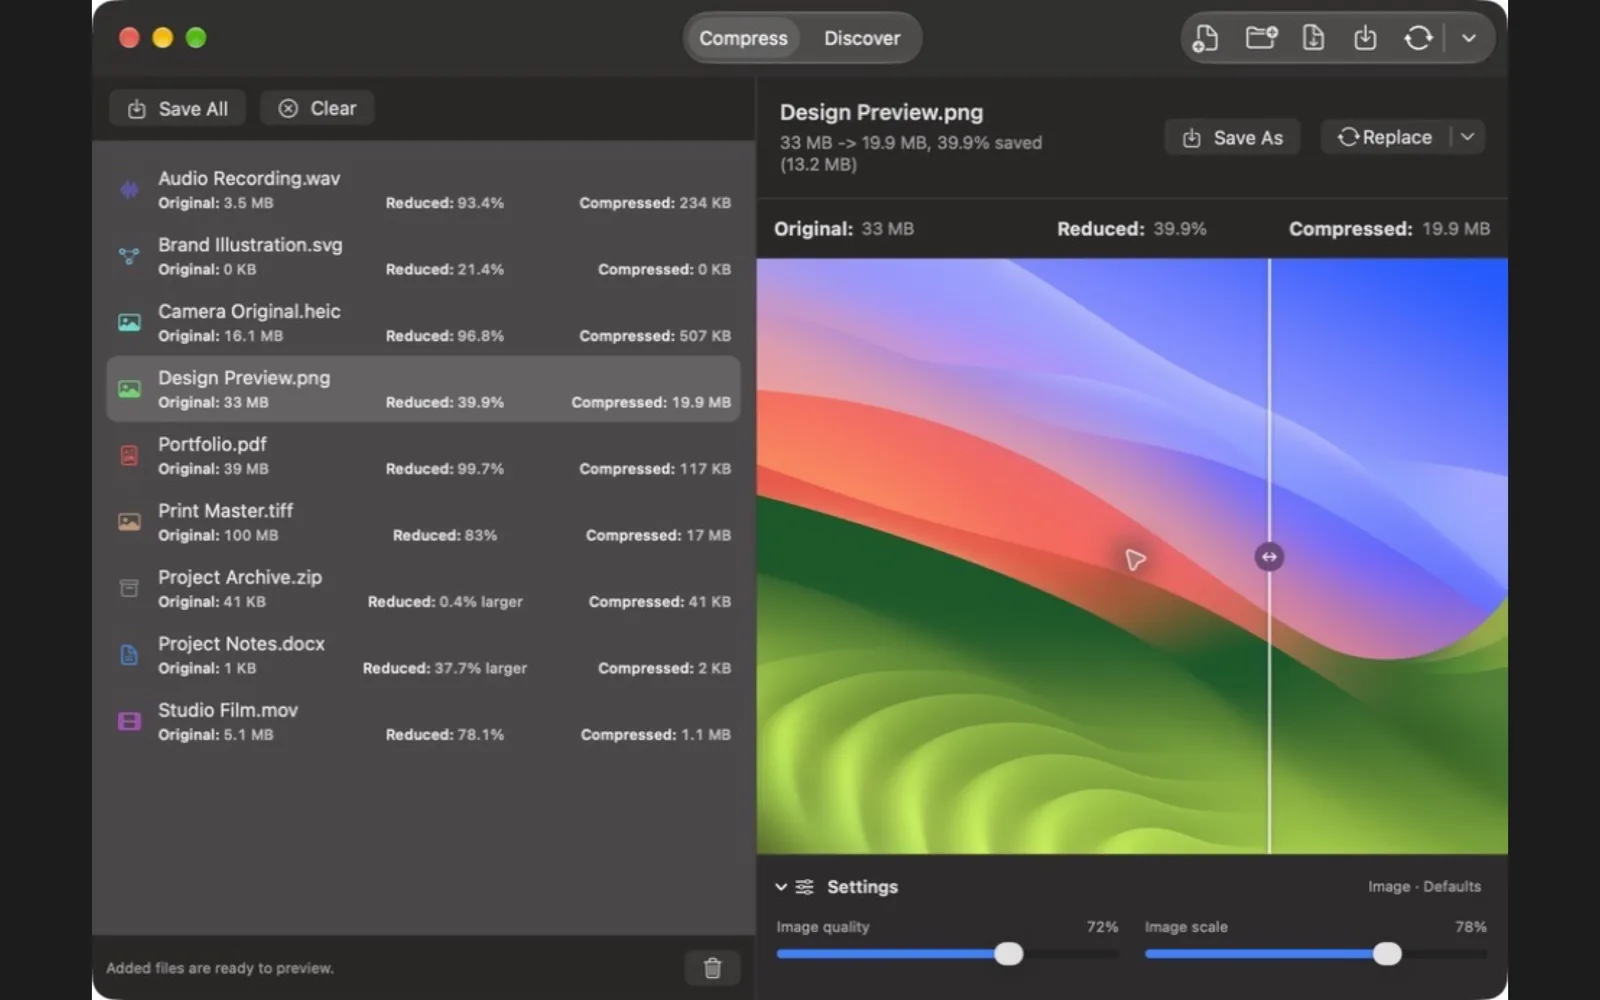The image size is (1600, 1000).
Task: Click the add file icon in toolbar
Action: click(1206, 38)
